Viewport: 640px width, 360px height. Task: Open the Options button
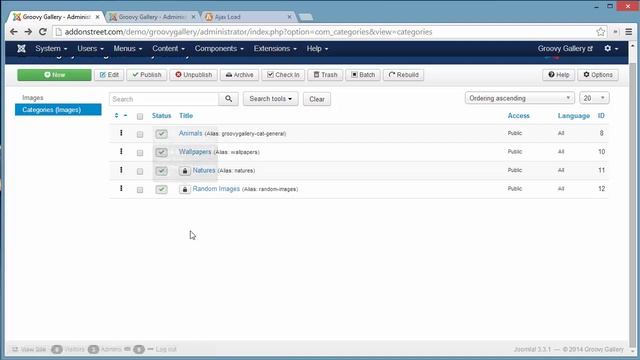[598, 75]
